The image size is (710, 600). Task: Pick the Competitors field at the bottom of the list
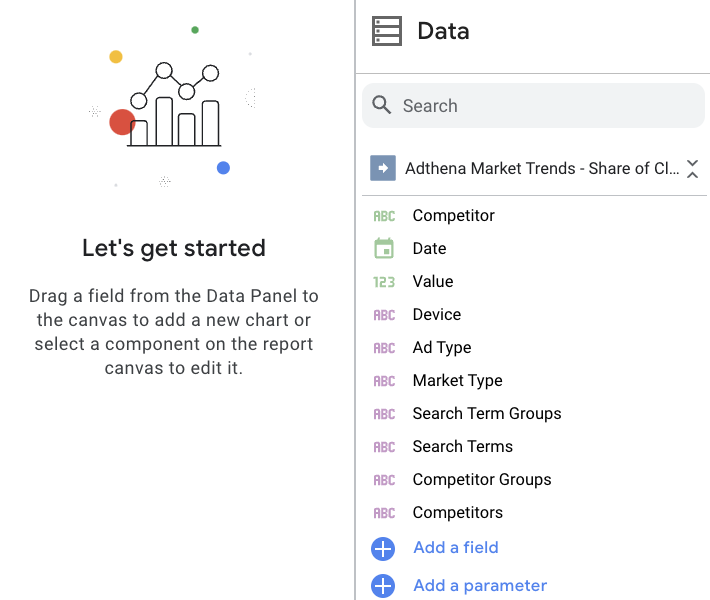457,513
